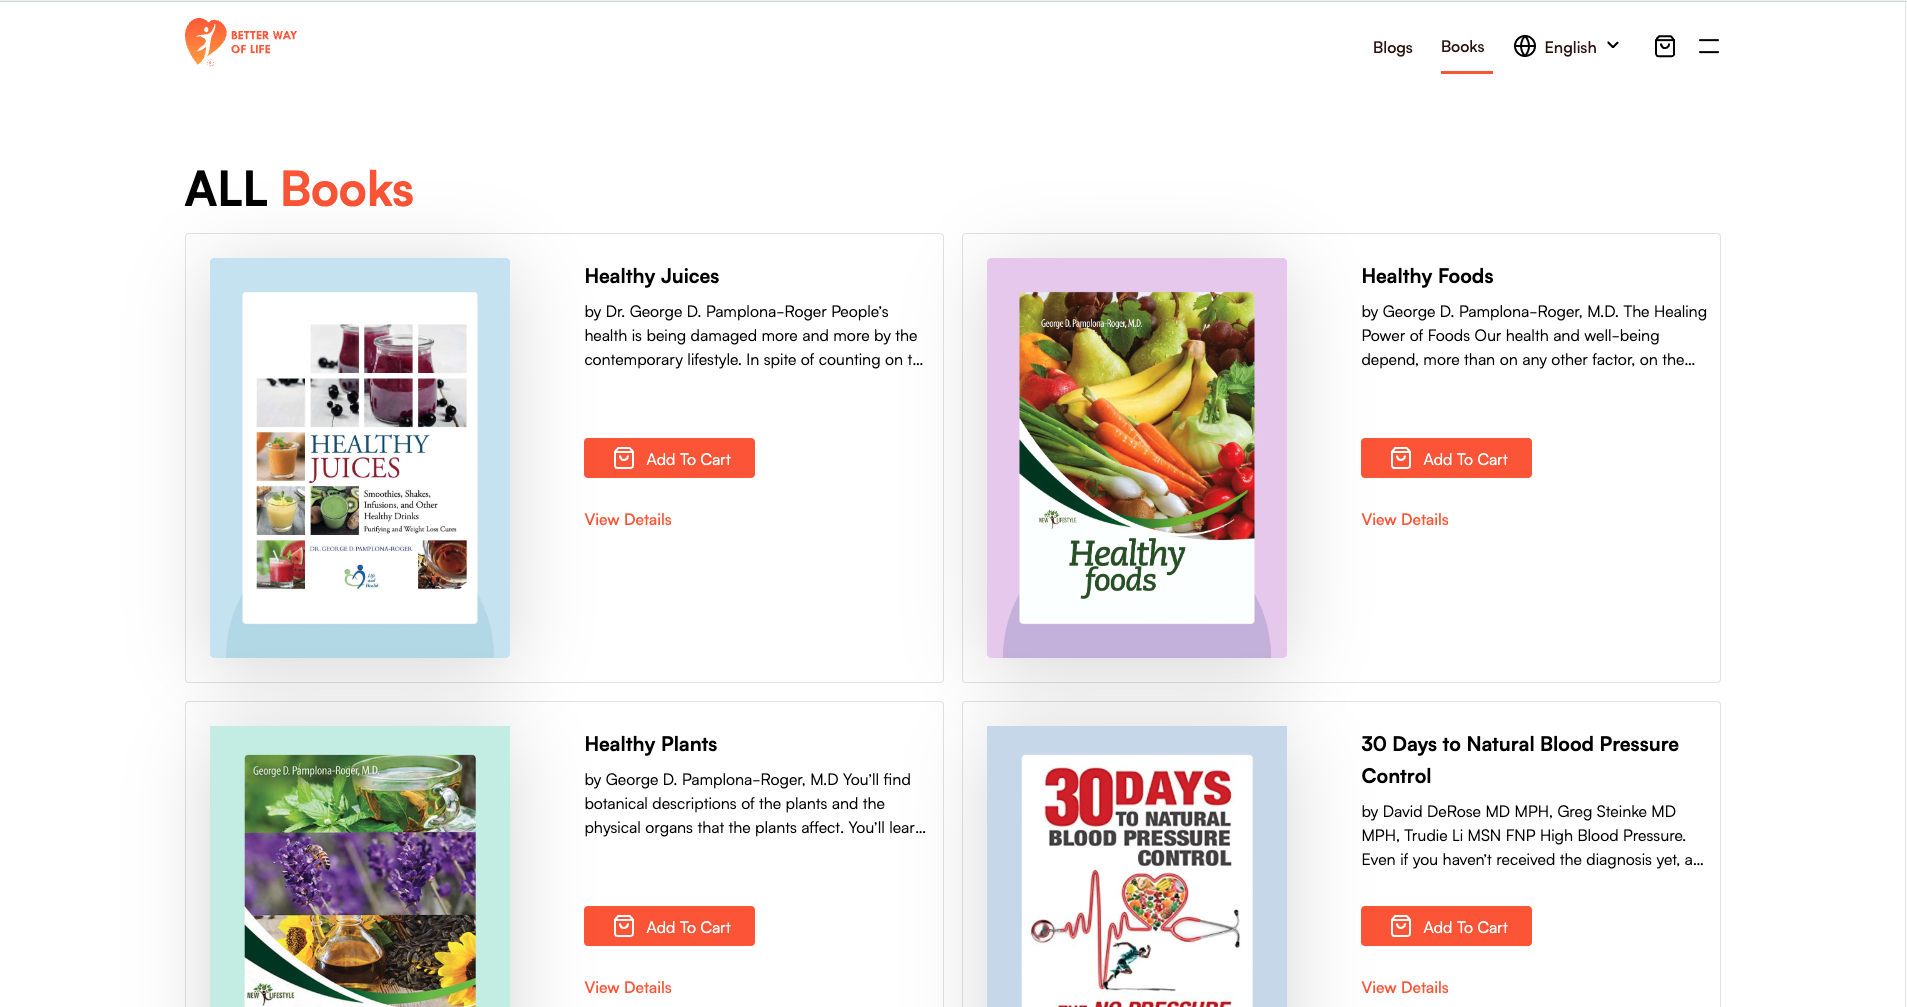Click the 30 Days book cover image

pos(1137,868)
